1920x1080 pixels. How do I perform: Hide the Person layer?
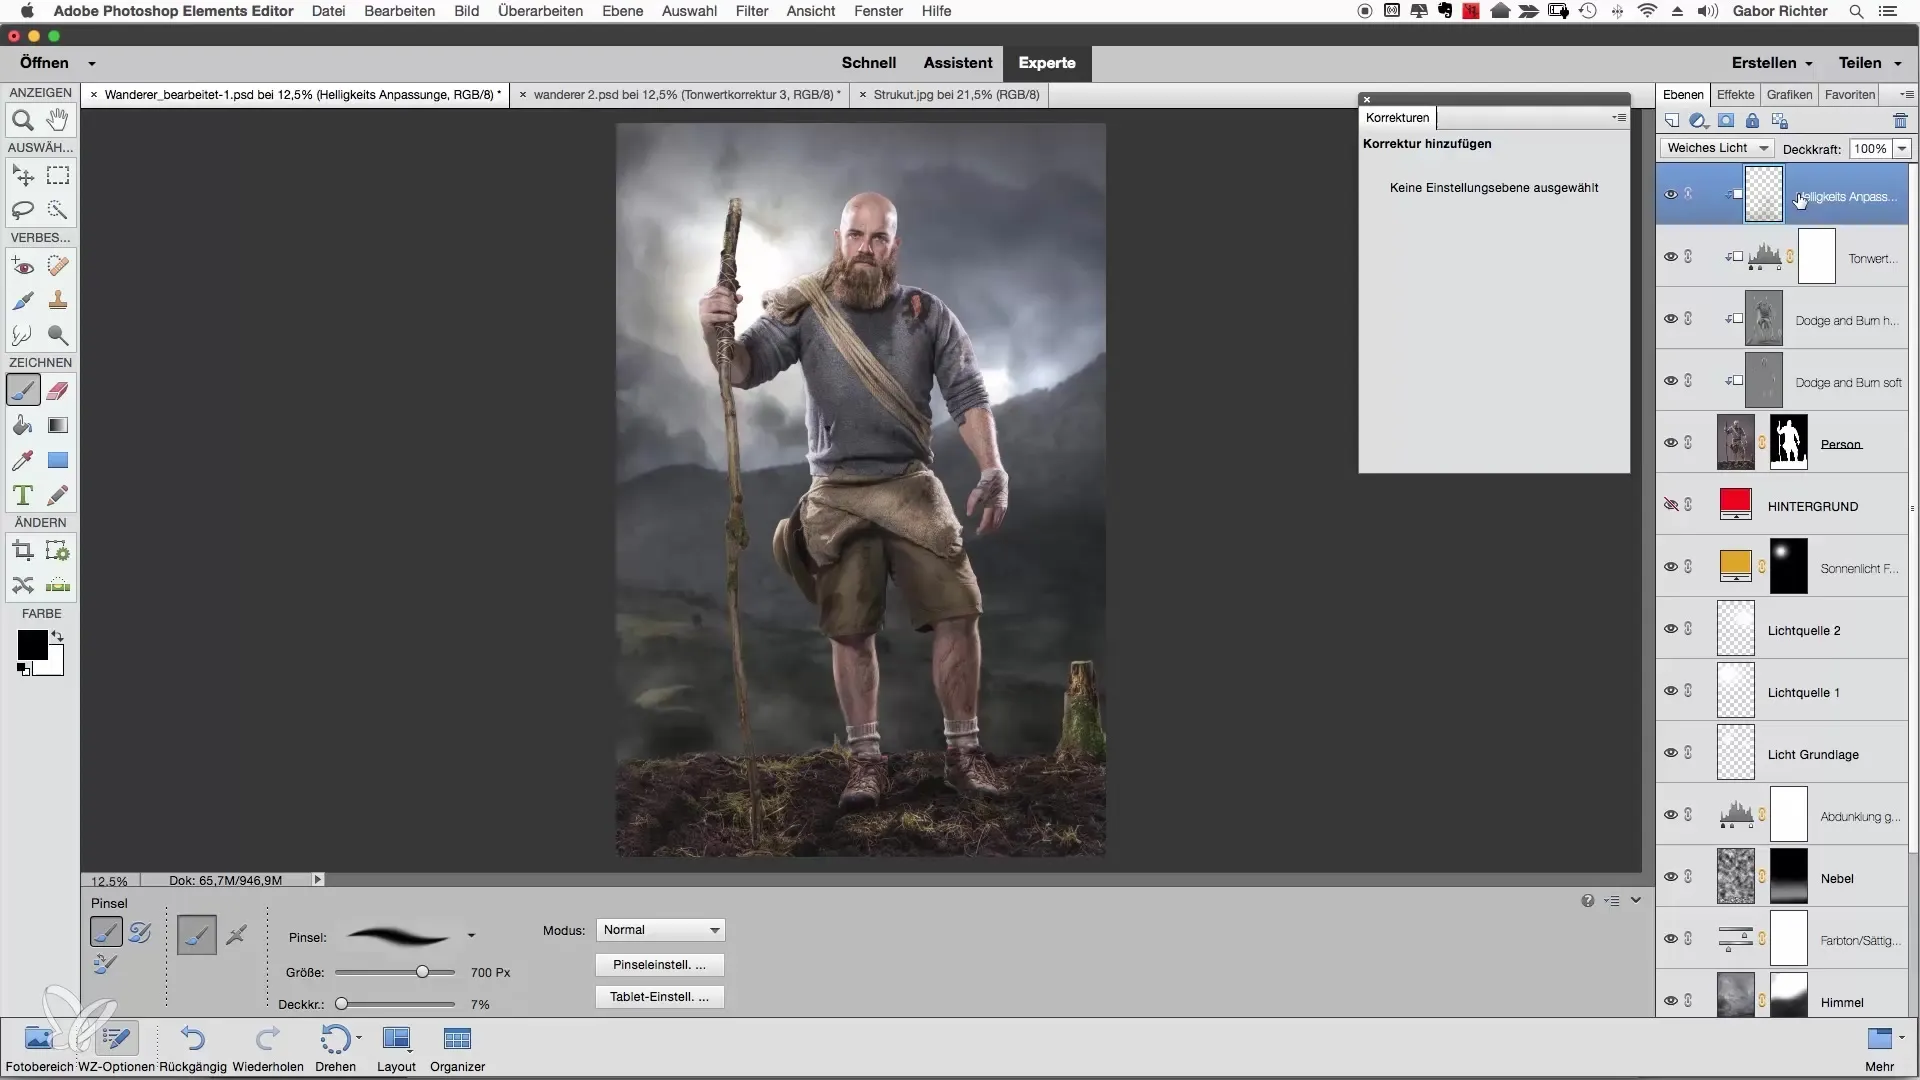(x=1671, y=443)
